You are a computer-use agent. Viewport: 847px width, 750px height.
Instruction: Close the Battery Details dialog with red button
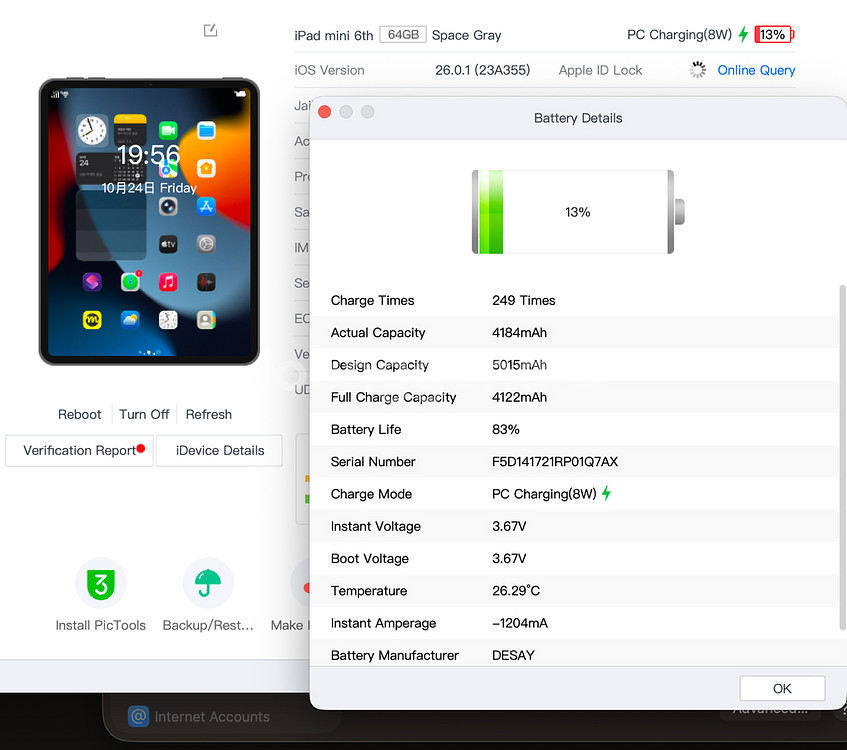(x=324, y=112)
